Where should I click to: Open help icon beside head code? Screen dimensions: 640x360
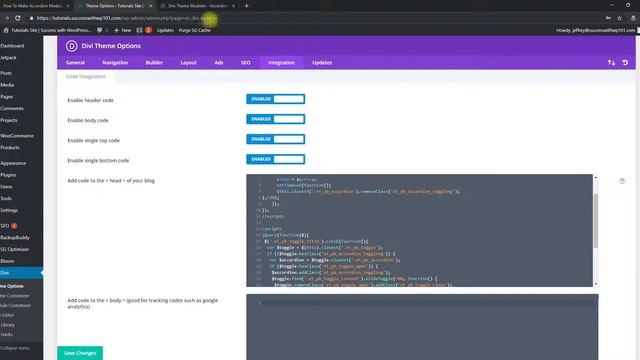pos(622,181)
